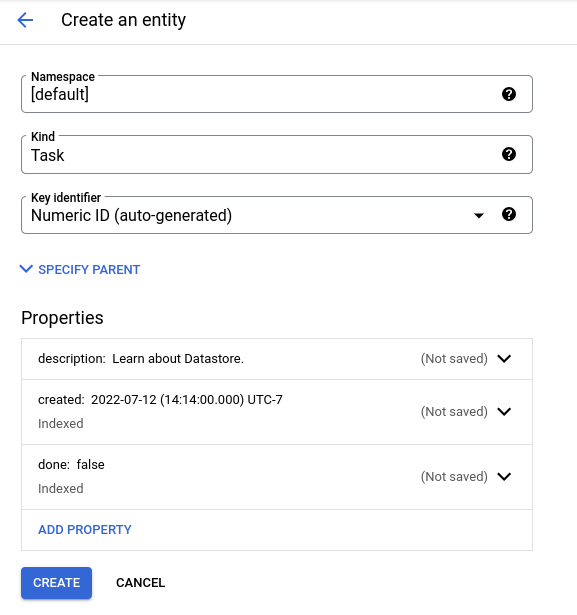This screenshot has width=577, height=615.
Task: Expand the done property chevron
Action: click(504, 477)
